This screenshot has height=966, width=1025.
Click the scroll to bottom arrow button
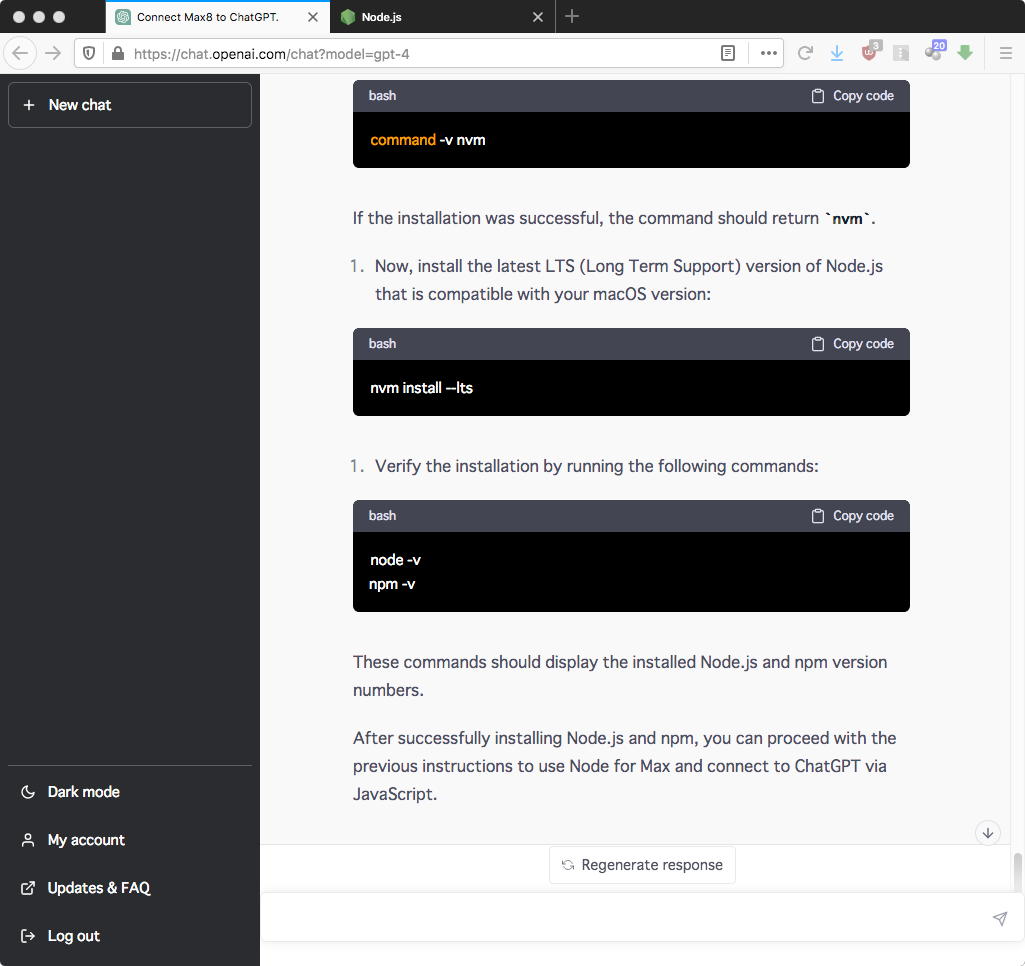[988, 833]
